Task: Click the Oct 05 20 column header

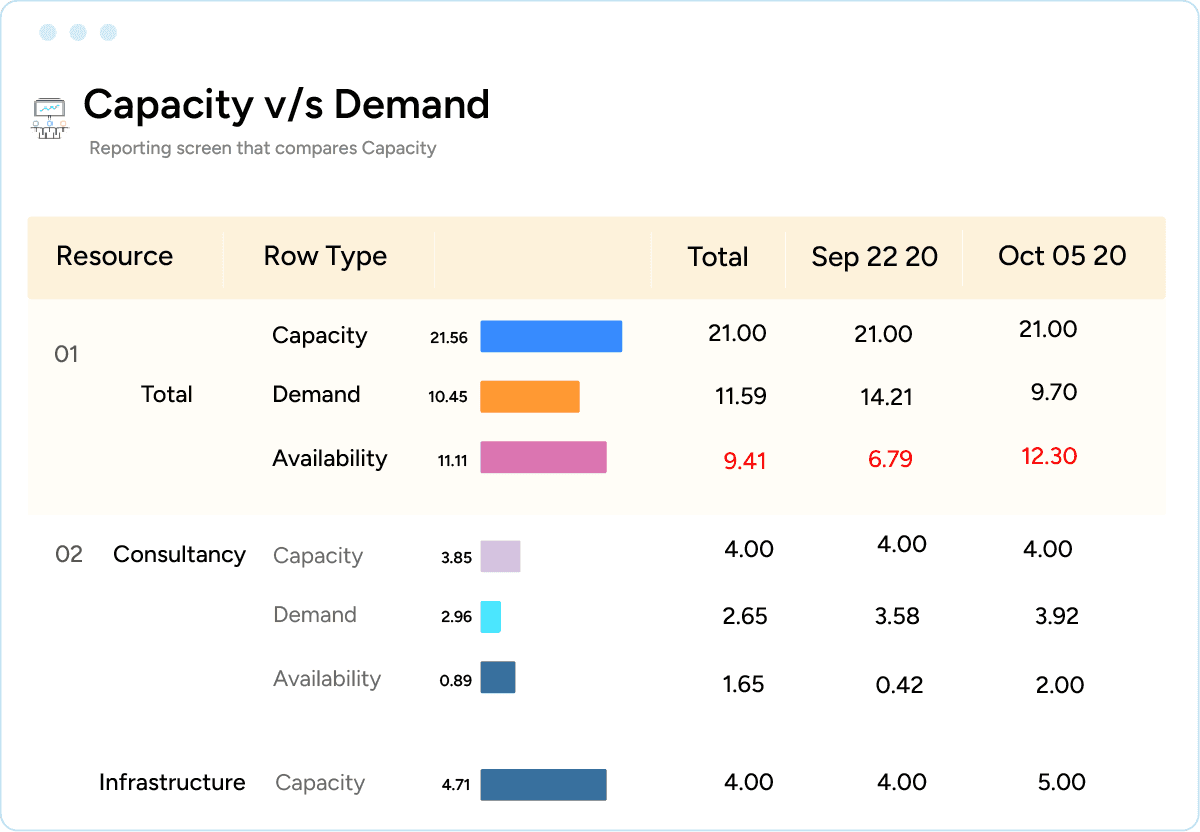Action: [1062, 257]
